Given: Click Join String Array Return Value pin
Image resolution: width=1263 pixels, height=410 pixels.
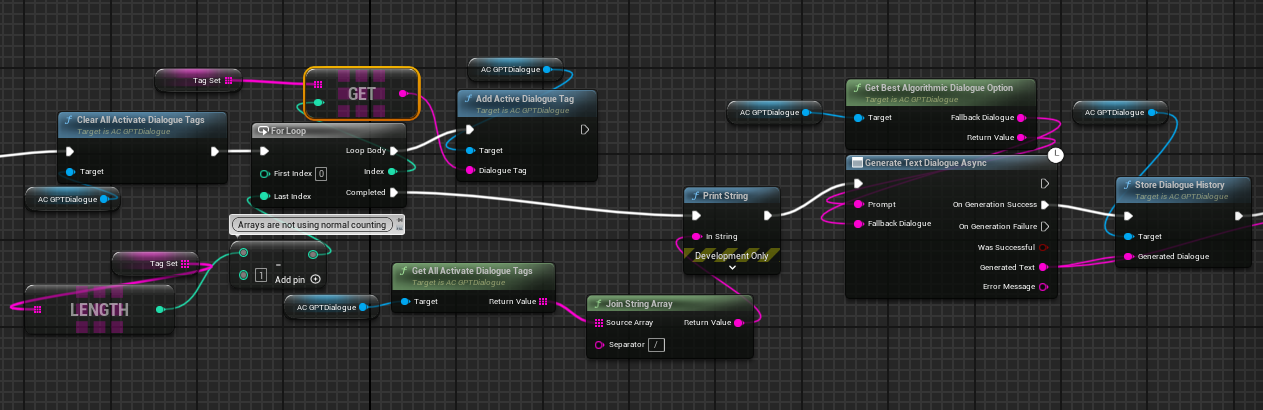Looking at the screenshot, I should (739, 323).
